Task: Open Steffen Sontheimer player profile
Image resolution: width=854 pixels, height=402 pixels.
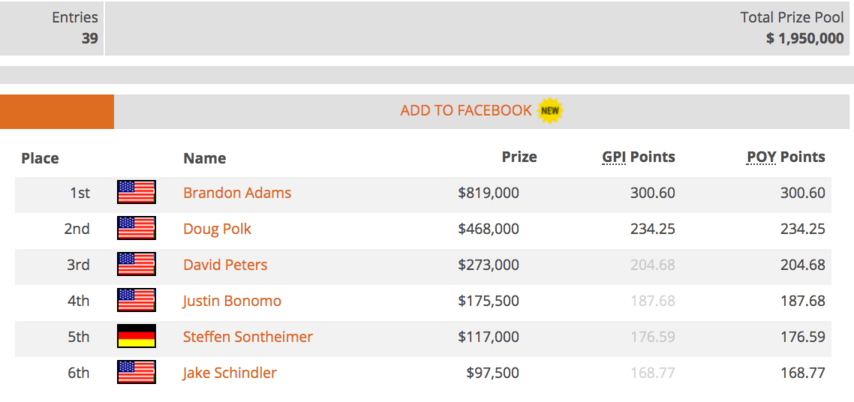Action: (248, 337)
